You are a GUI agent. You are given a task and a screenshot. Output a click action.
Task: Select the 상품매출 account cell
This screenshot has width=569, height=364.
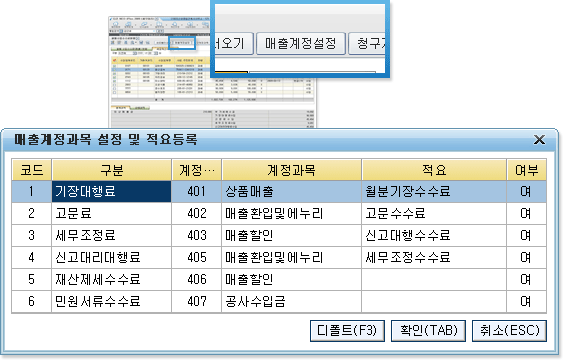tap(291, 192)
